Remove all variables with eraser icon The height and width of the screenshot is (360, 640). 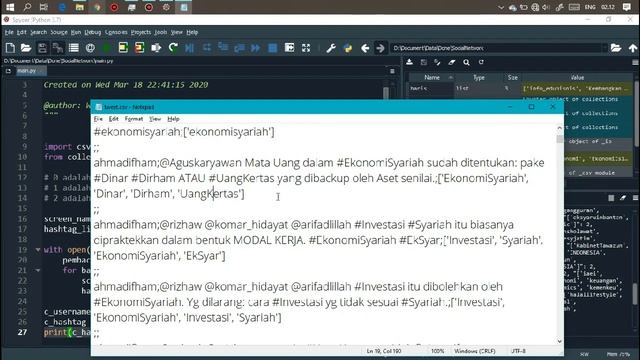click(x=451, y=62)
